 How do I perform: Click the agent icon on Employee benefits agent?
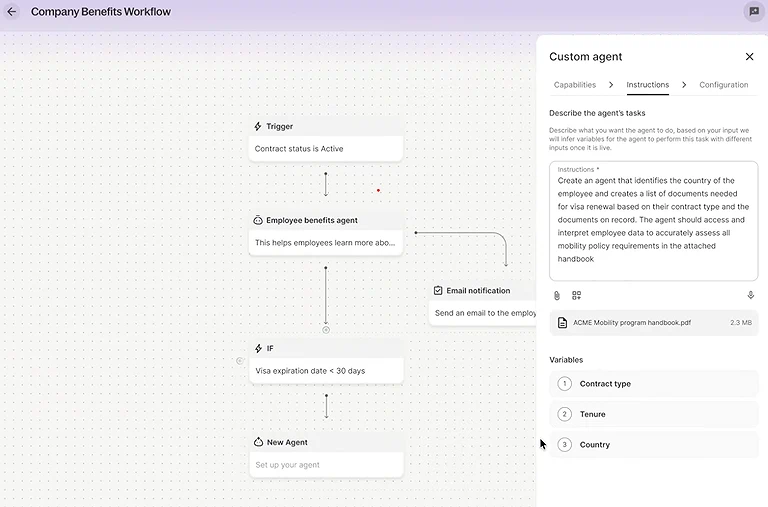click(258, 220)
